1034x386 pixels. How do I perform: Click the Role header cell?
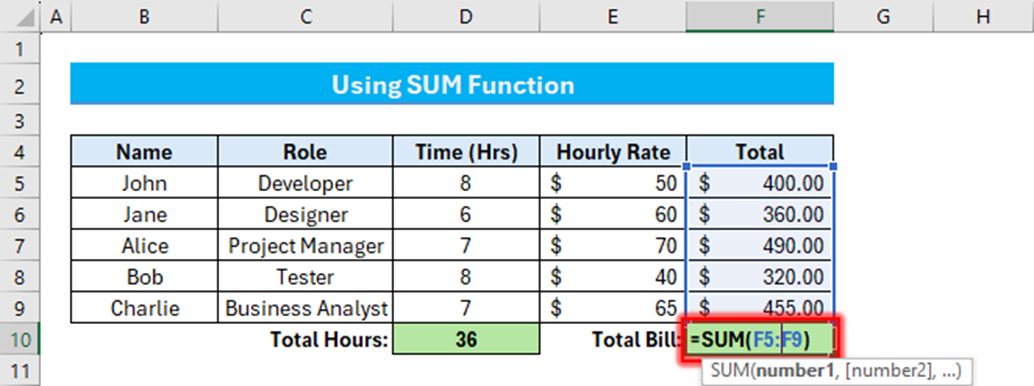305,152
